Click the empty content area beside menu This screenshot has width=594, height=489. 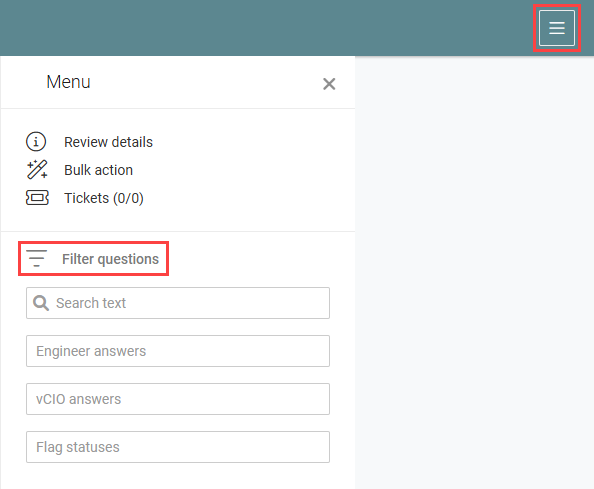pyautogui.click(x=474, y=273)
